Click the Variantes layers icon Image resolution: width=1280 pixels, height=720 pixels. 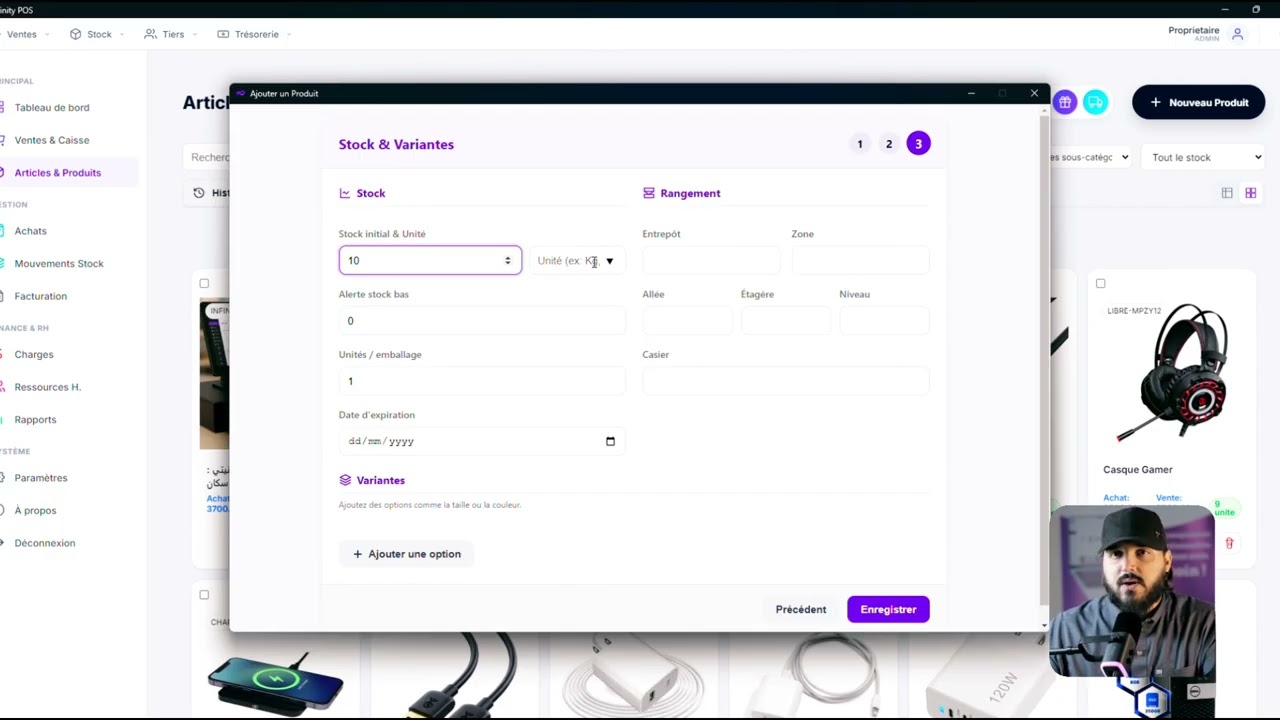point(345,480)
